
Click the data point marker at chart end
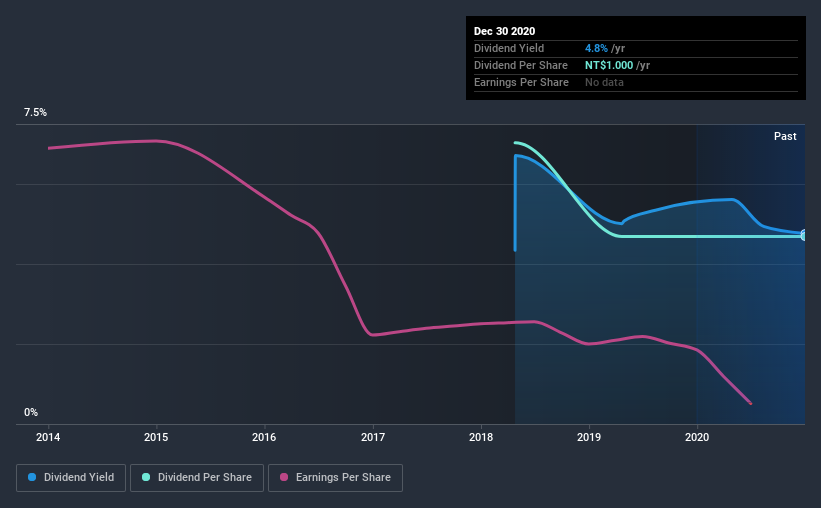pyautogui.click(x=804, y=235)
